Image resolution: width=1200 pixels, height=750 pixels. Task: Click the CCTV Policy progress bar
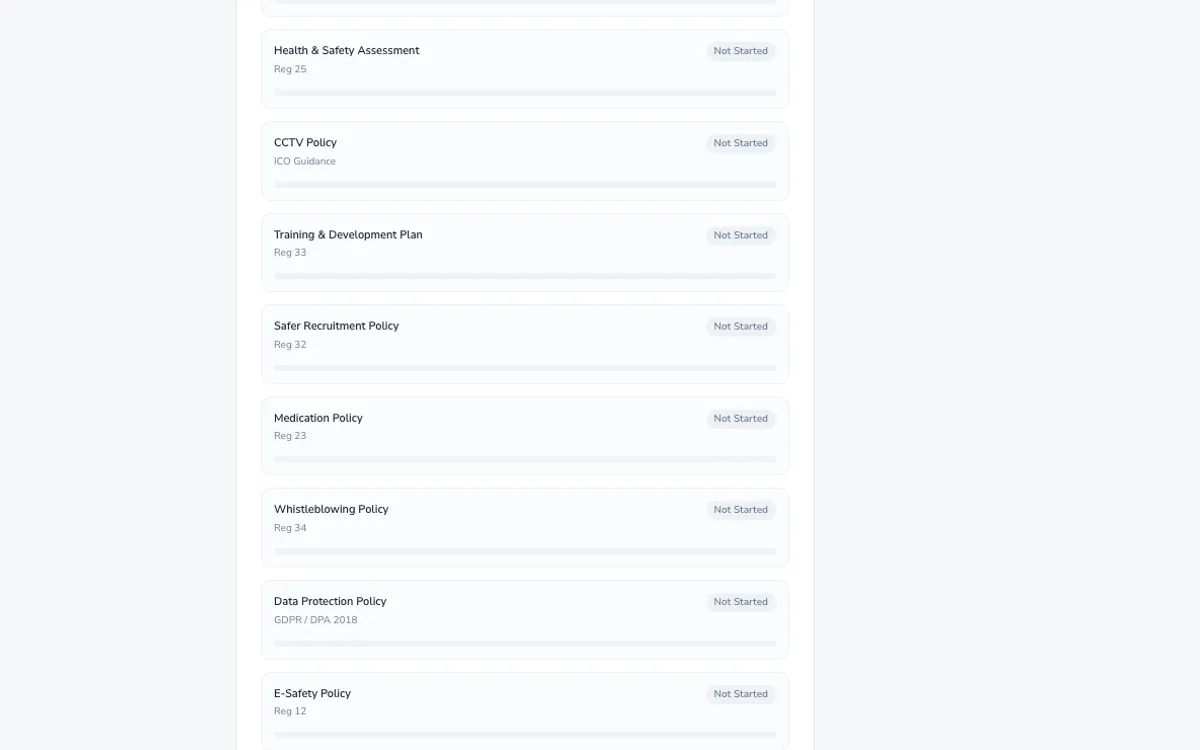click(x=525, y=184)
